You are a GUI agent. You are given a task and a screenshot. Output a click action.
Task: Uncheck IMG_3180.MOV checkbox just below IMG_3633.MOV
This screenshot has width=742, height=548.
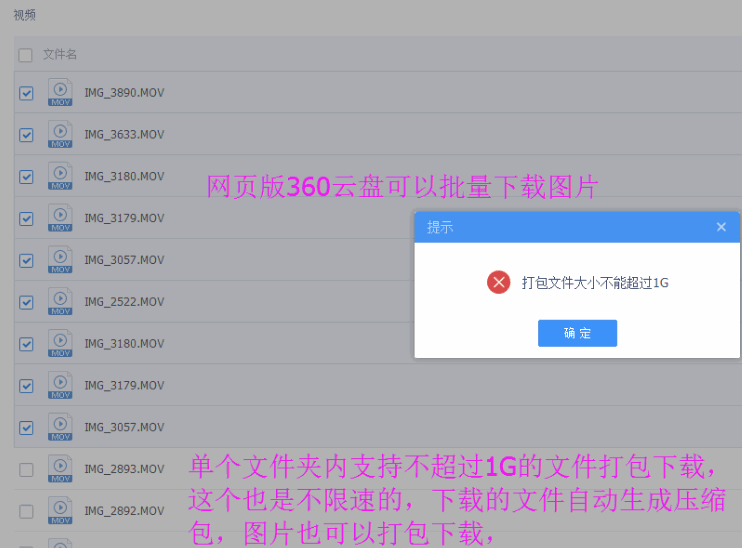(x=26, y=177)
